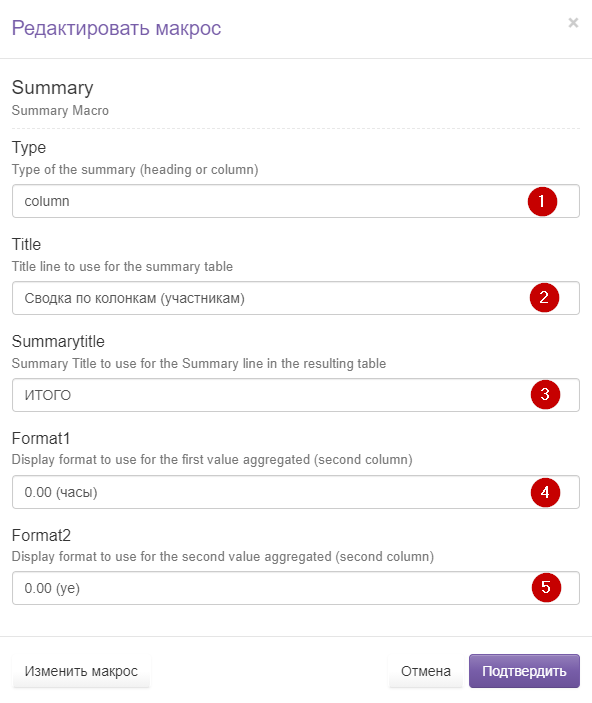
Task: Click the 'Редактировать макрос' dialog title
Action: pyautogui.click(x=116, y=28)
